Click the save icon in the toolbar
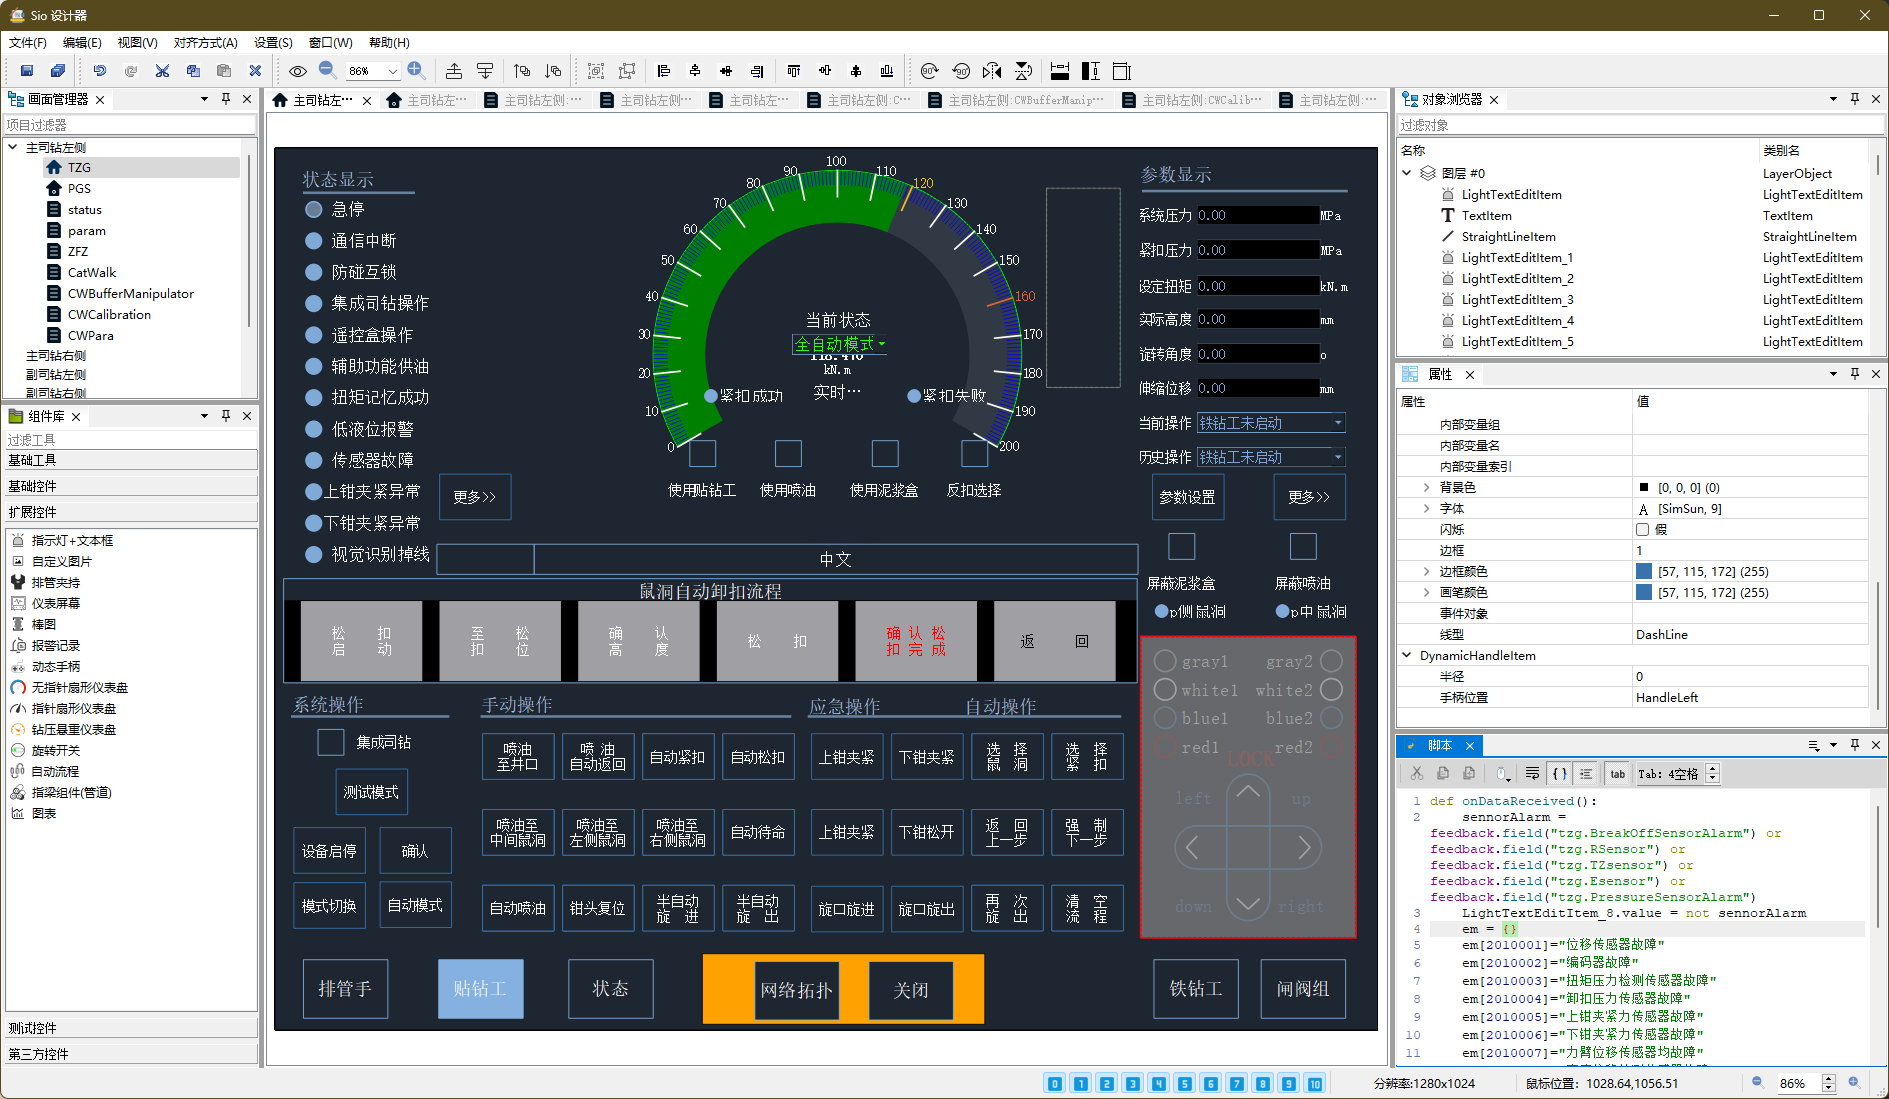 click(27, 71)
